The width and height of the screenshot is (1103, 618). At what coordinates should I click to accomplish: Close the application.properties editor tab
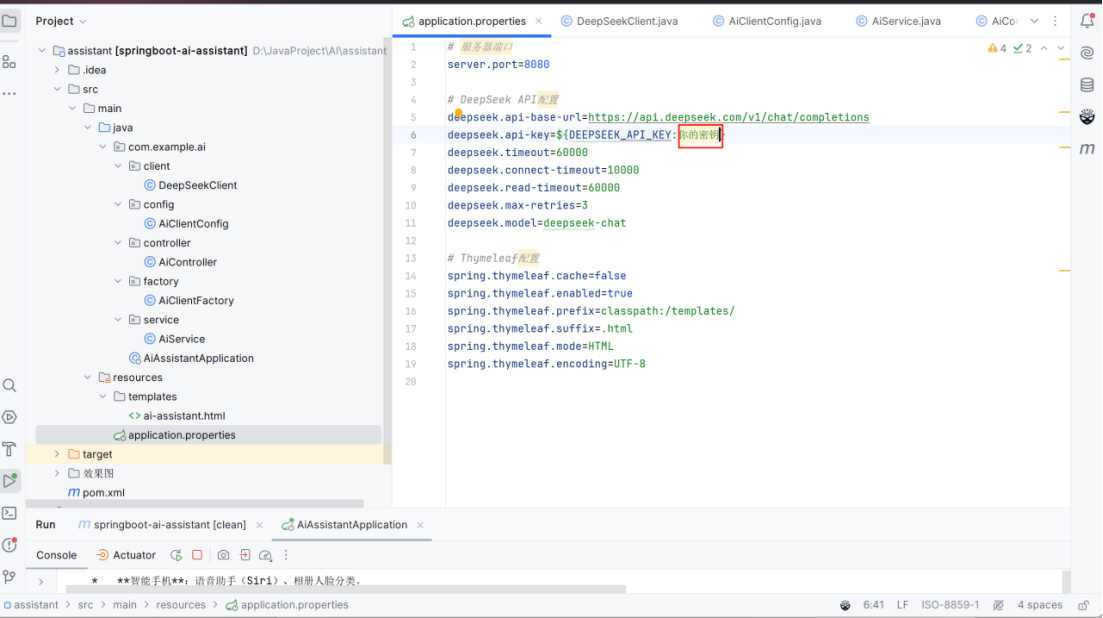click(538, 21)
